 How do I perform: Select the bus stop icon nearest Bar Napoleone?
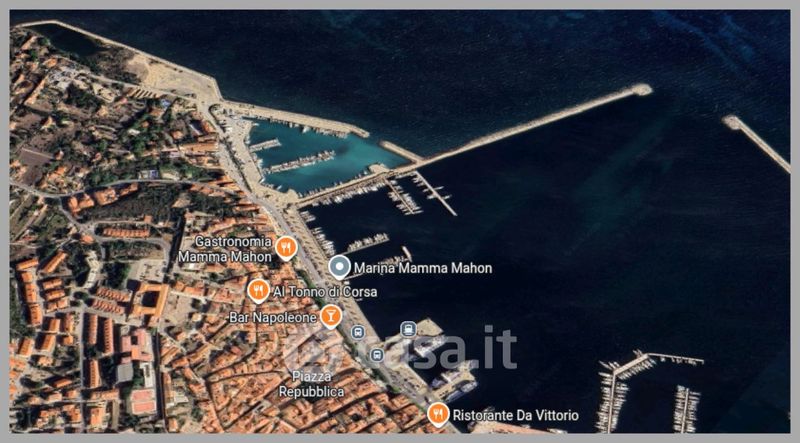pyautogui.click(x=358, y=333)
